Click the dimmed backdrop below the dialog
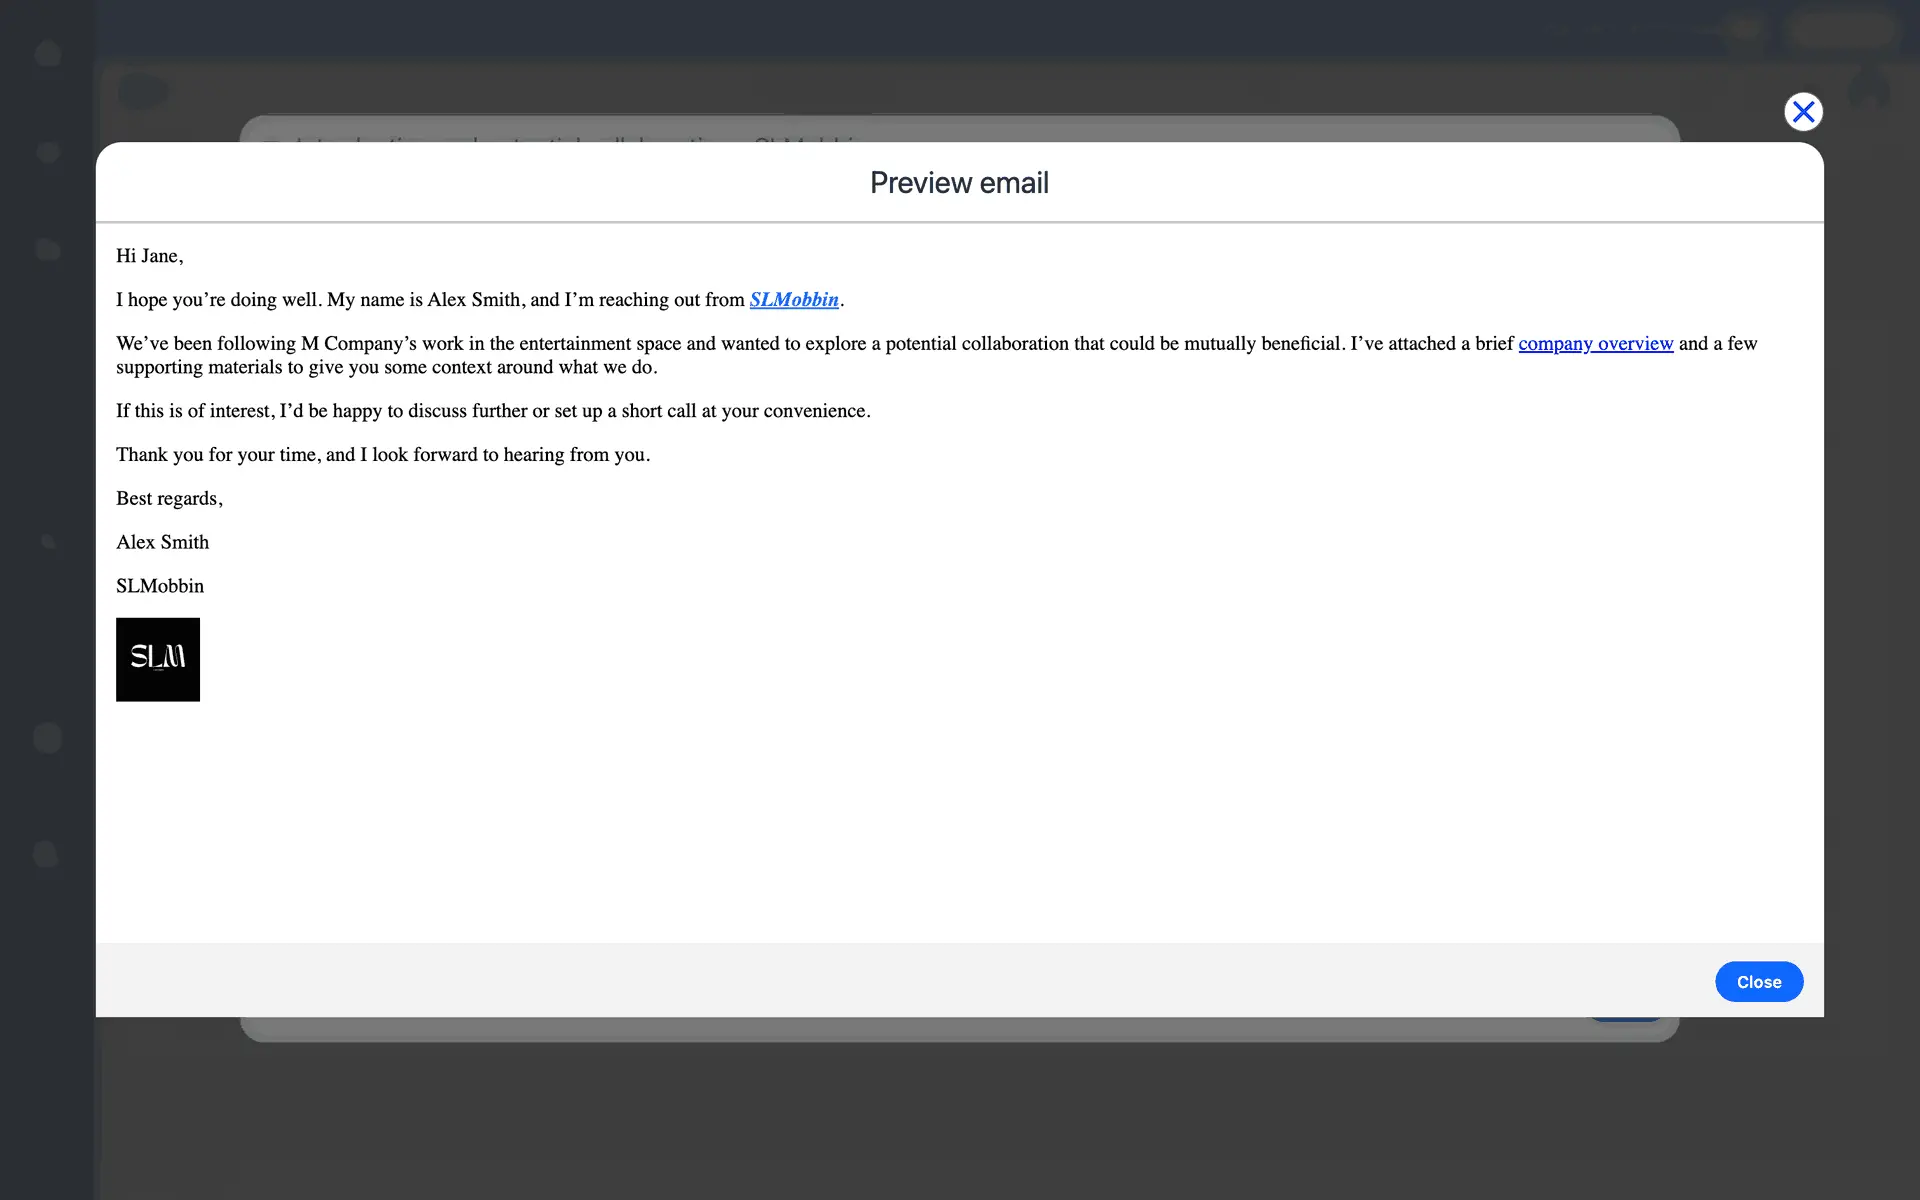Viewport: 1920px width, 1200px height. tap(960, 1120)
